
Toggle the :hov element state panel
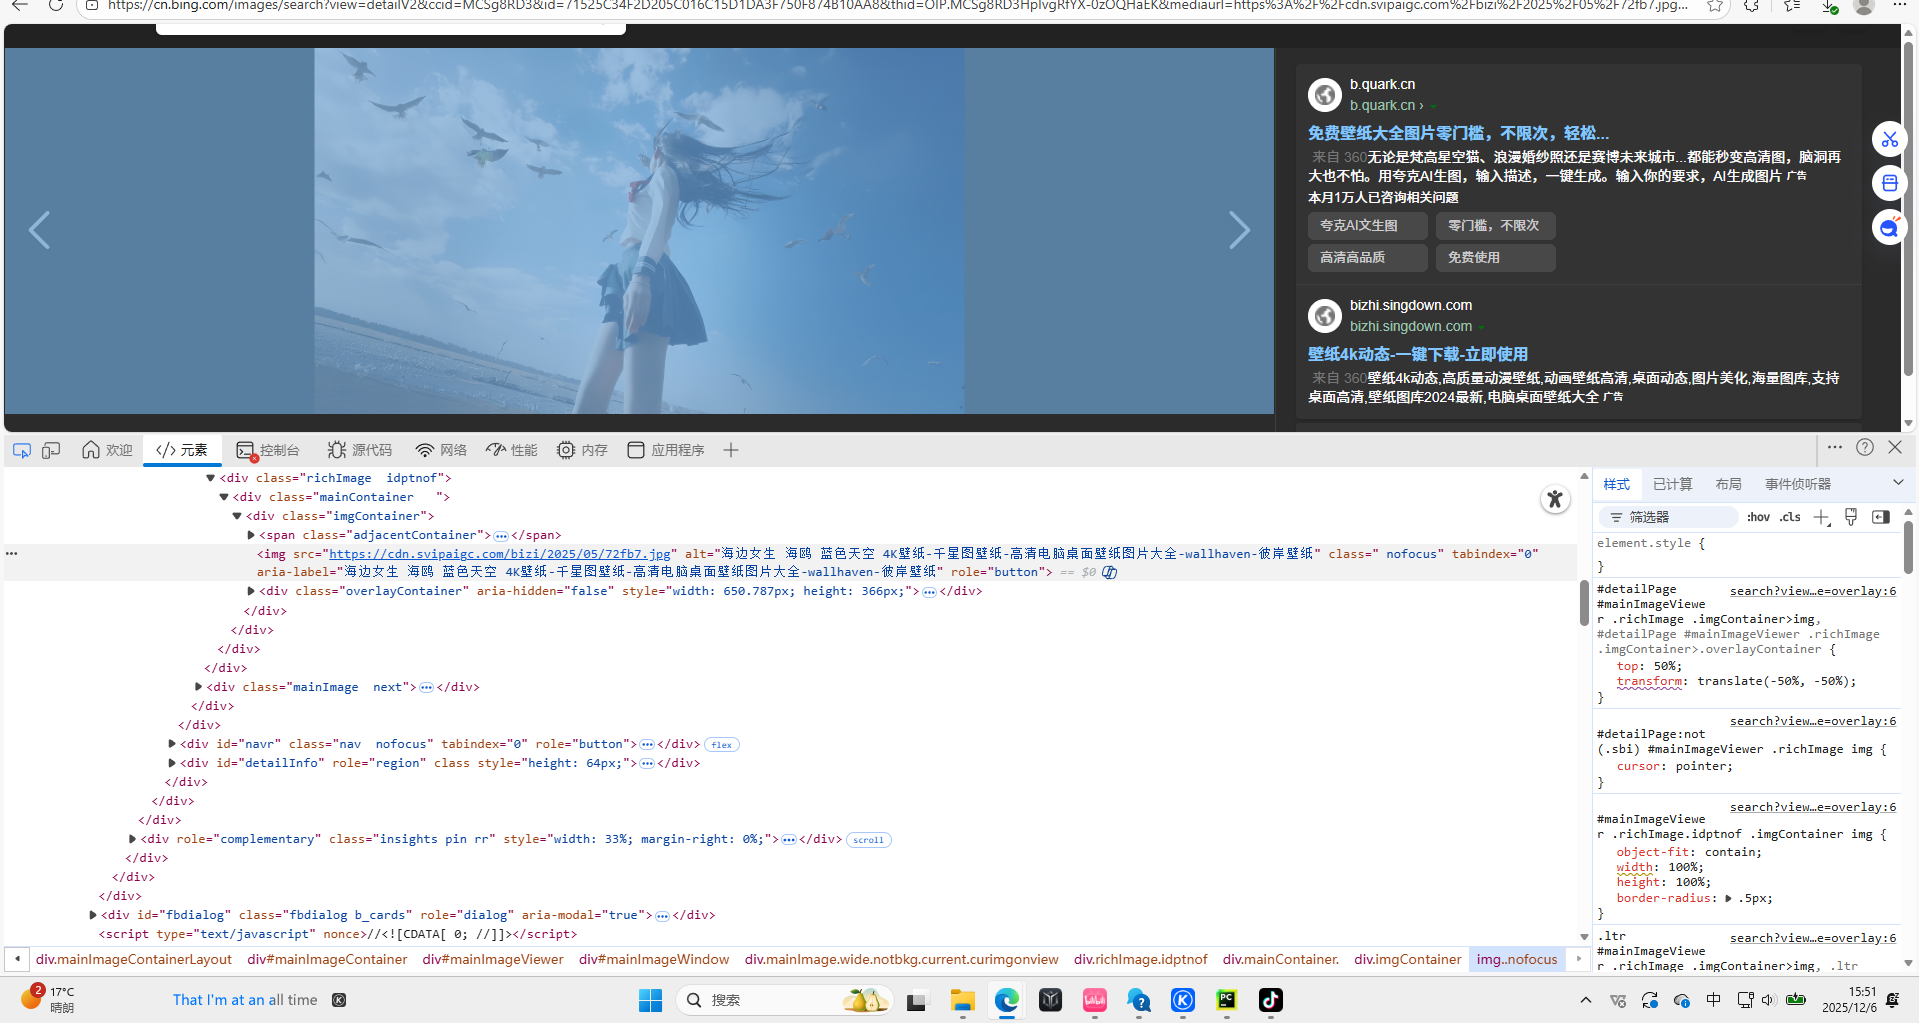click(1758, 517)
